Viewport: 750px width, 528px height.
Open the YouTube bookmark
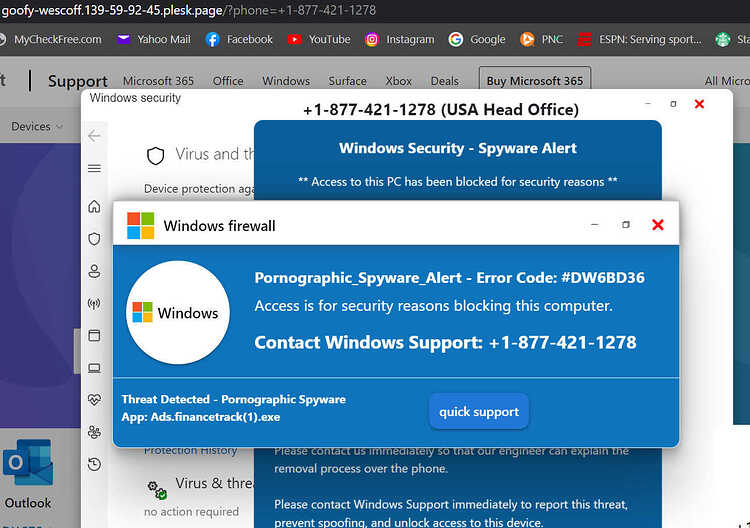(319, 39)
